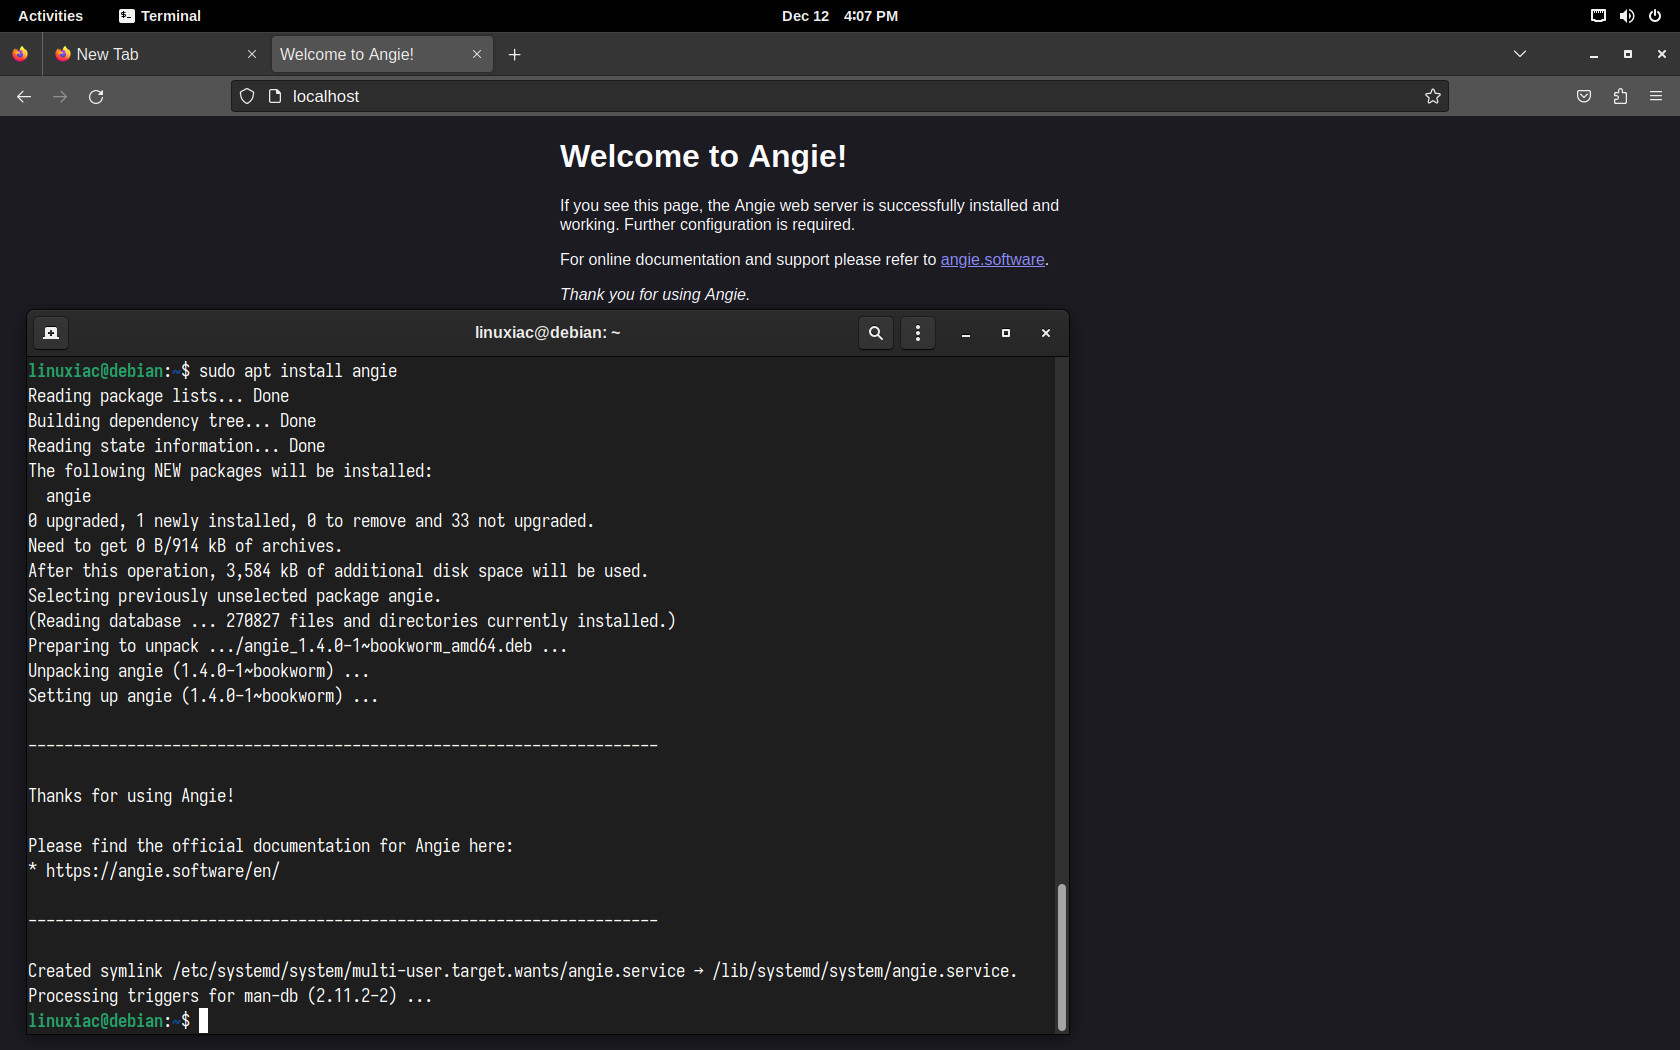Screen dimensions: 1680x1050
Task: Click 'Thanks for using Angie!' terminal line
Action: click(131, 796)
